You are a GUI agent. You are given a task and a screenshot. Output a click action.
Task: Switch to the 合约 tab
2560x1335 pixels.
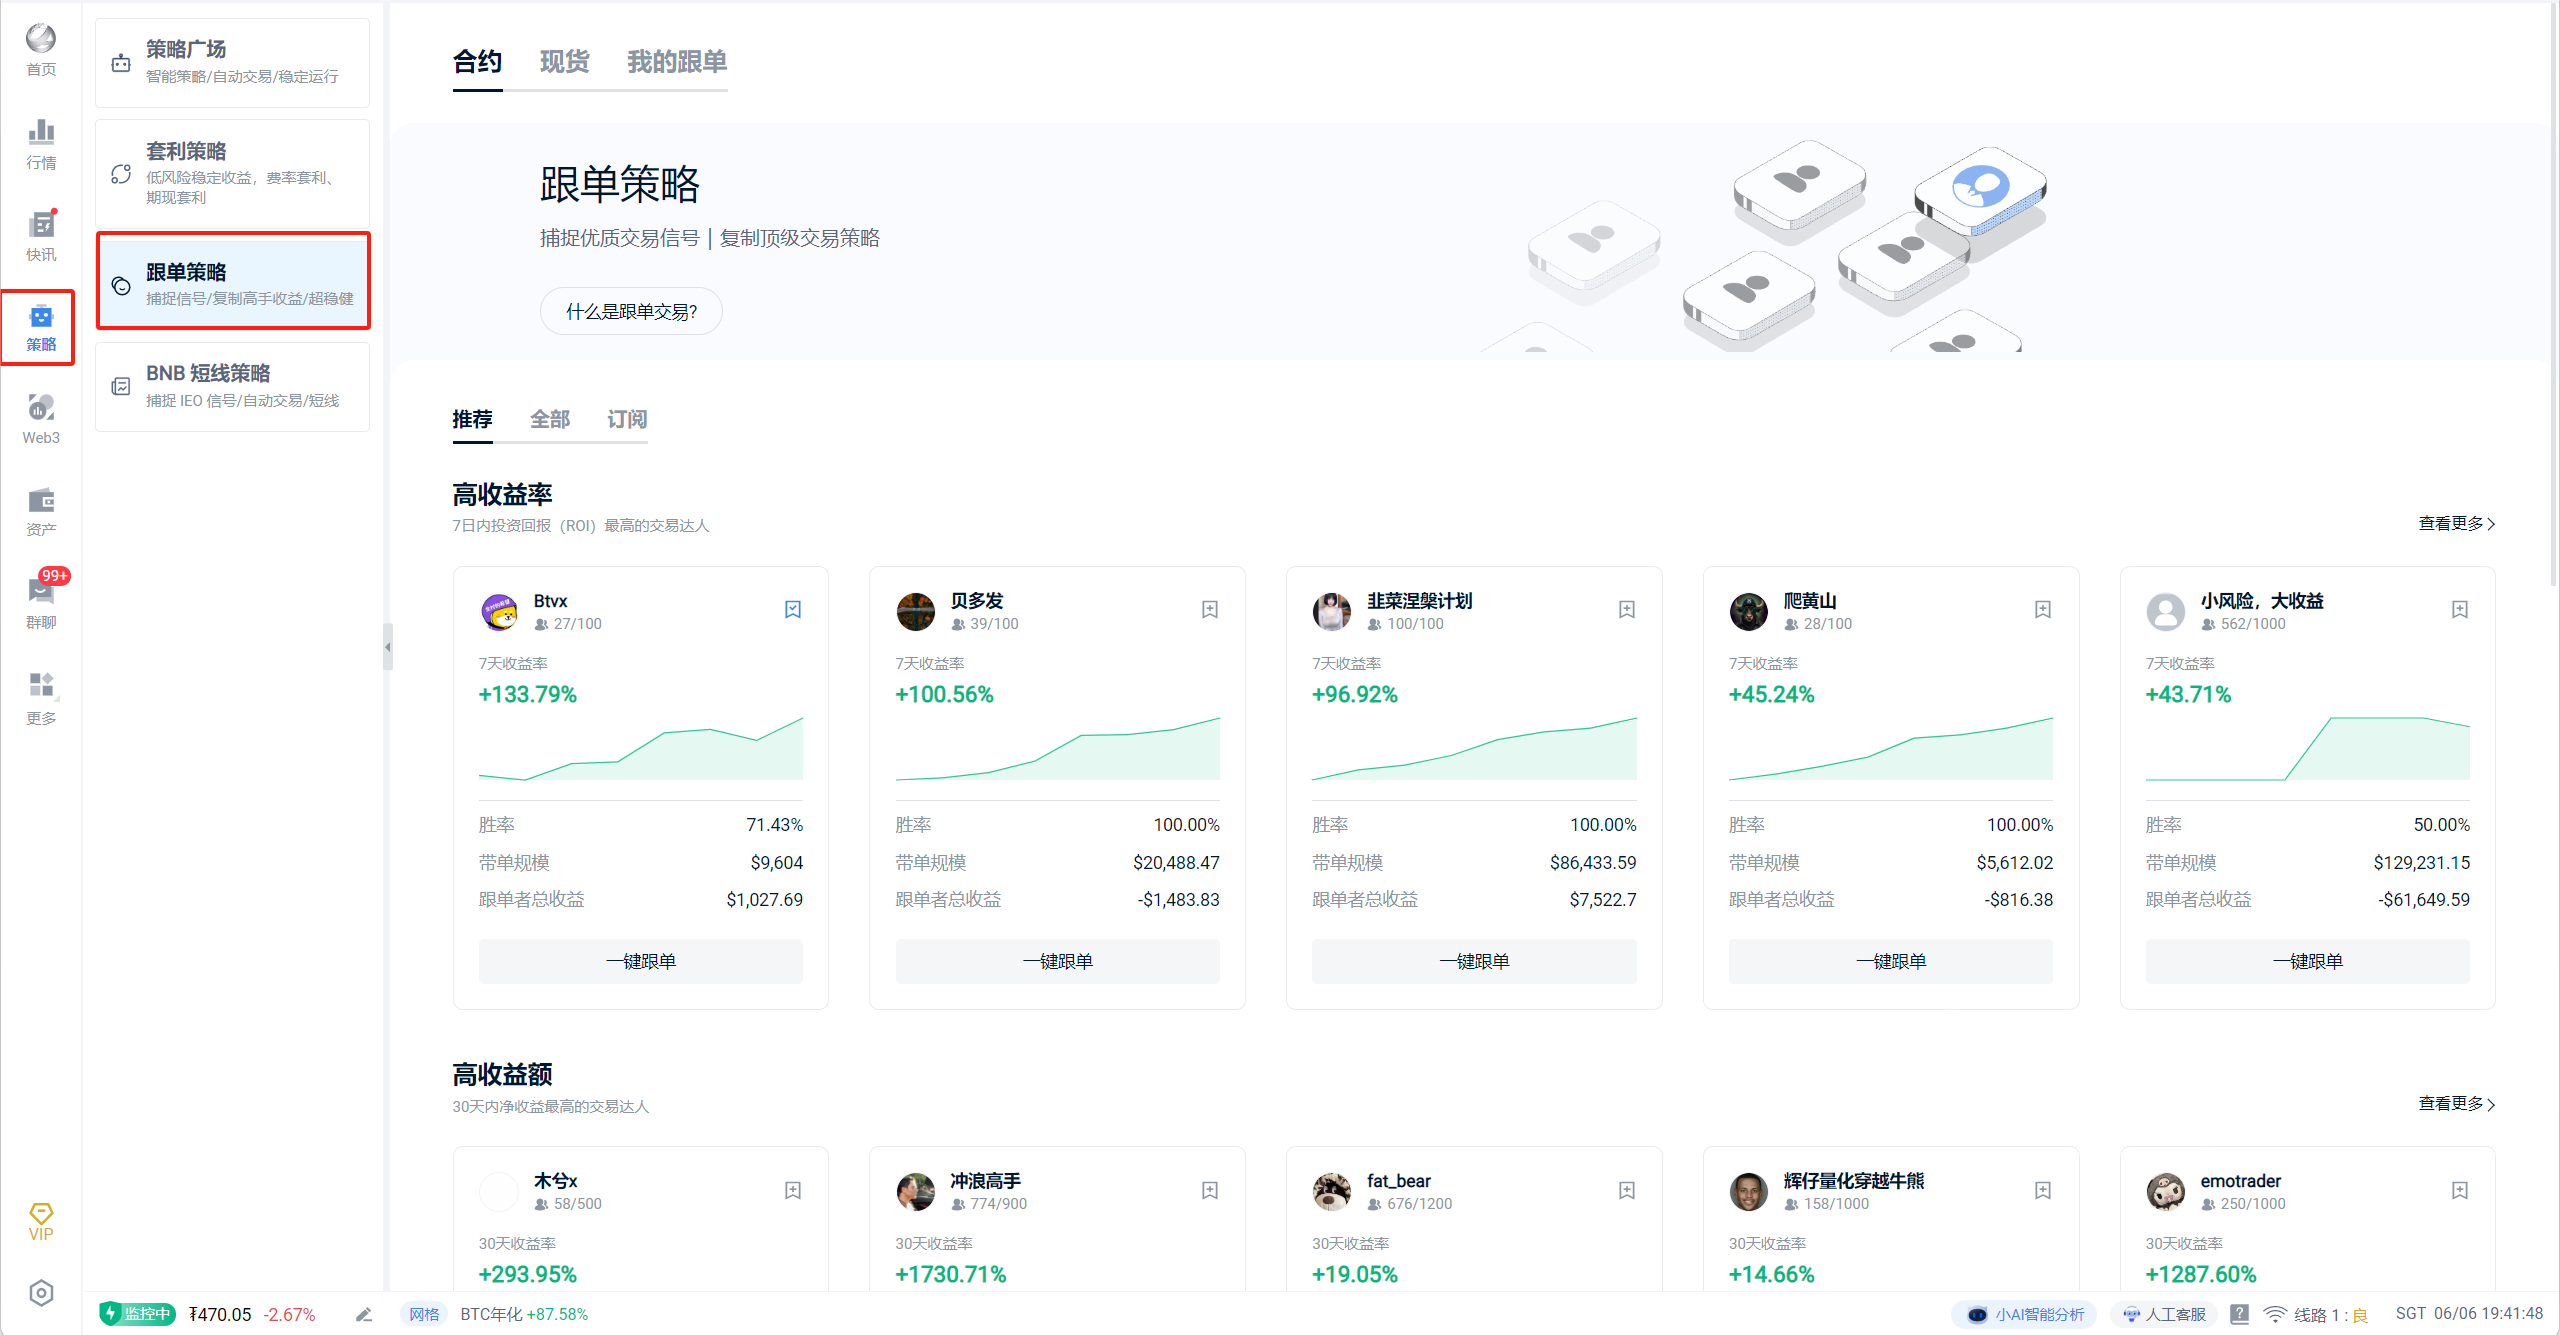pyautogui.click(x=477, y=62)
